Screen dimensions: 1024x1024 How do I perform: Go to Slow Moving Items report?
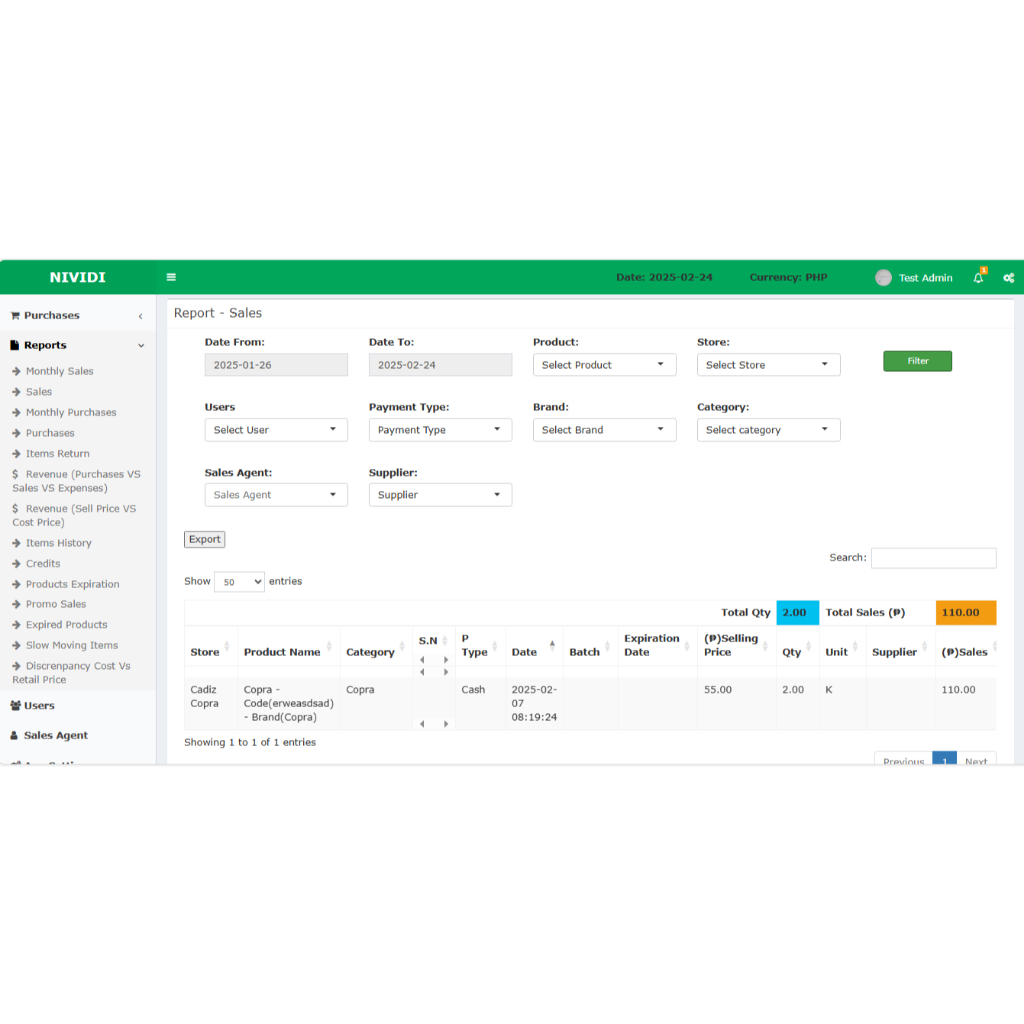71,646
